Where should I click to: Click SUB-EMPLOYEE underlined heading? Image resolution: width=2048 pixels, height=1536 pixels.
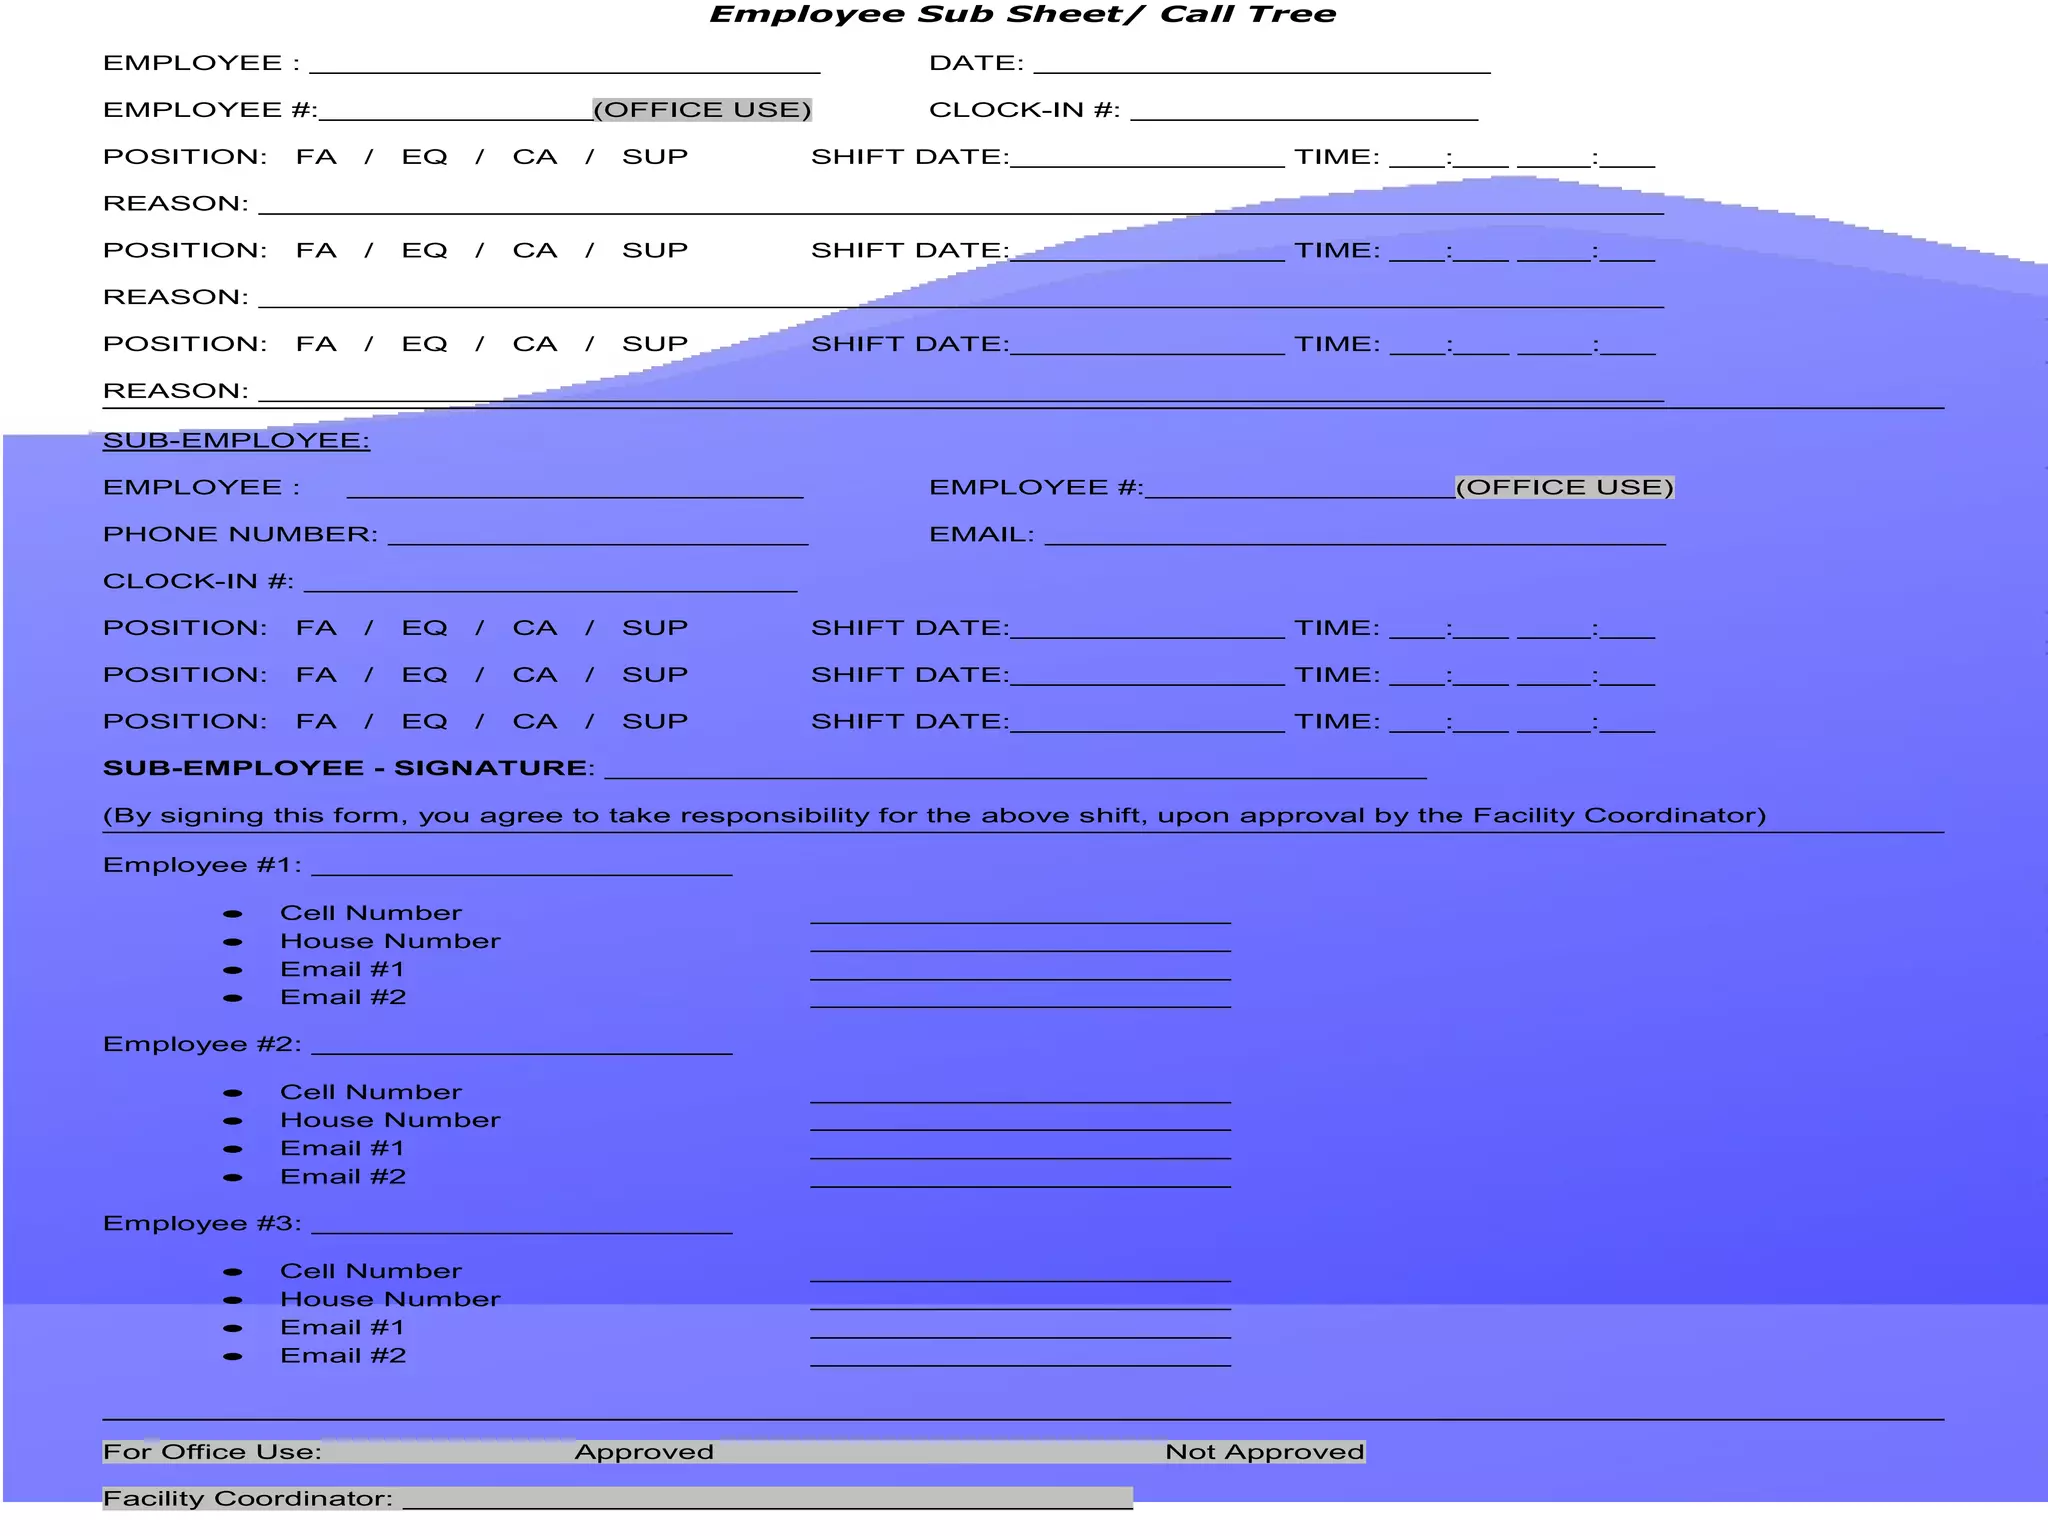(236, 441)
